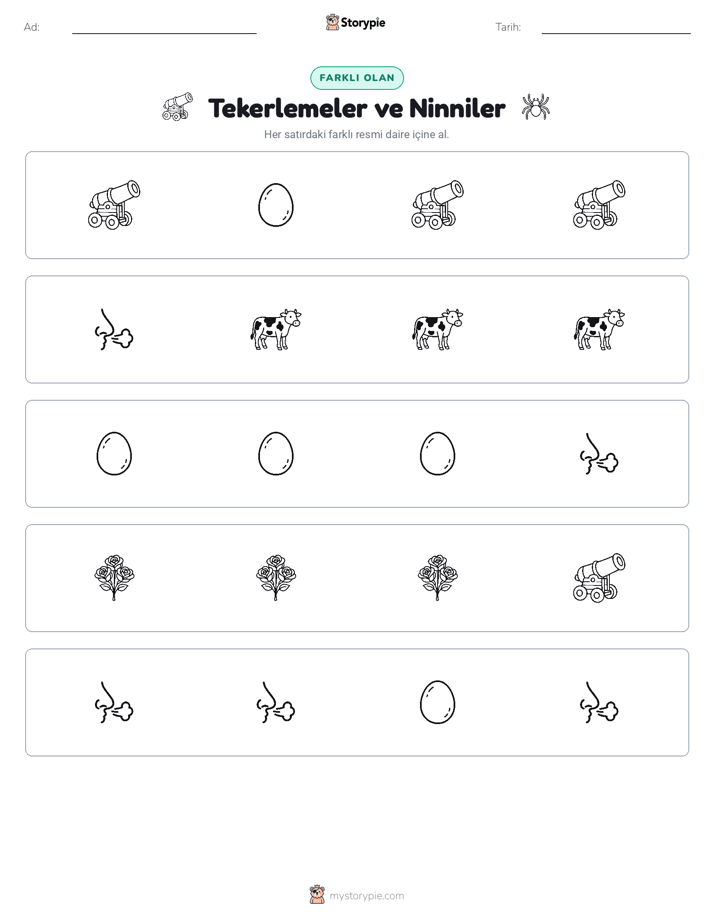Click the Storypie bear logo at the top

point(332,22)
